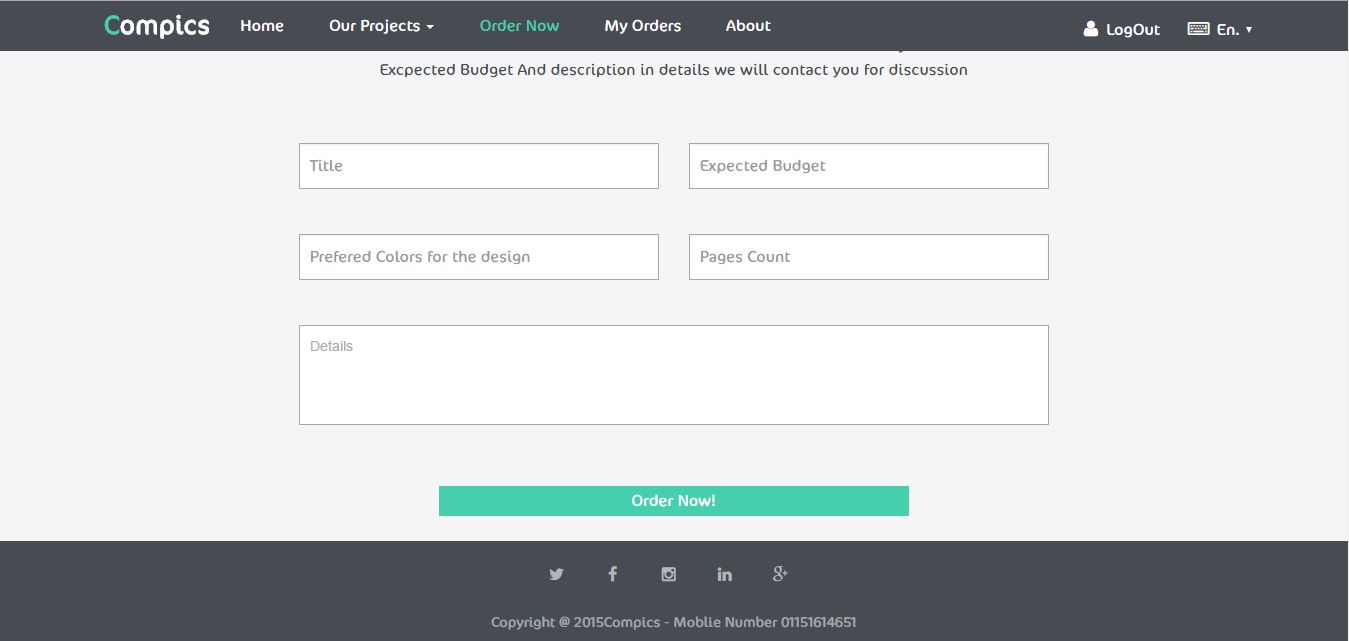The image size is (1349, 641).
Task: Open the Facebook icon in footer
Action: [612, 574]
